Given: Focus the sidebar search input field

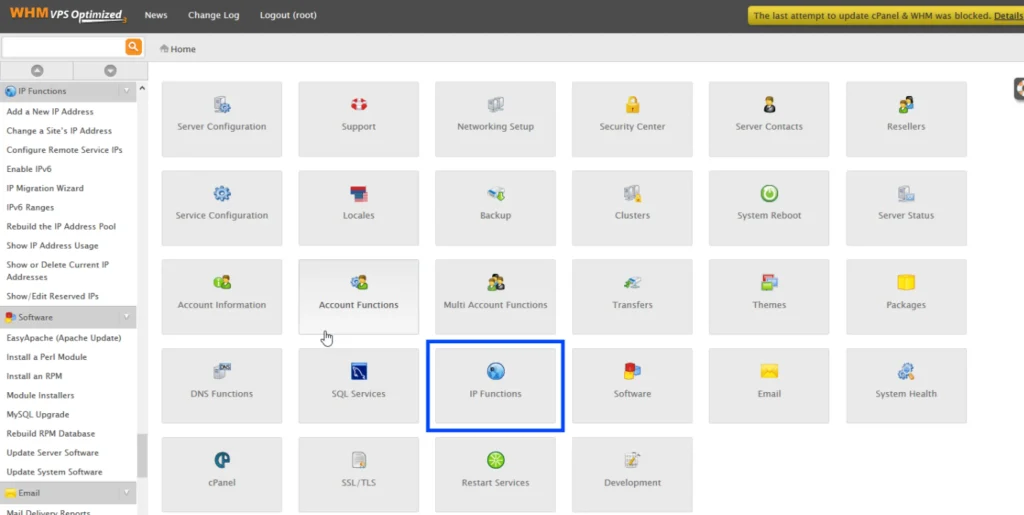Looking at the screenshot, I should [63, 47].
